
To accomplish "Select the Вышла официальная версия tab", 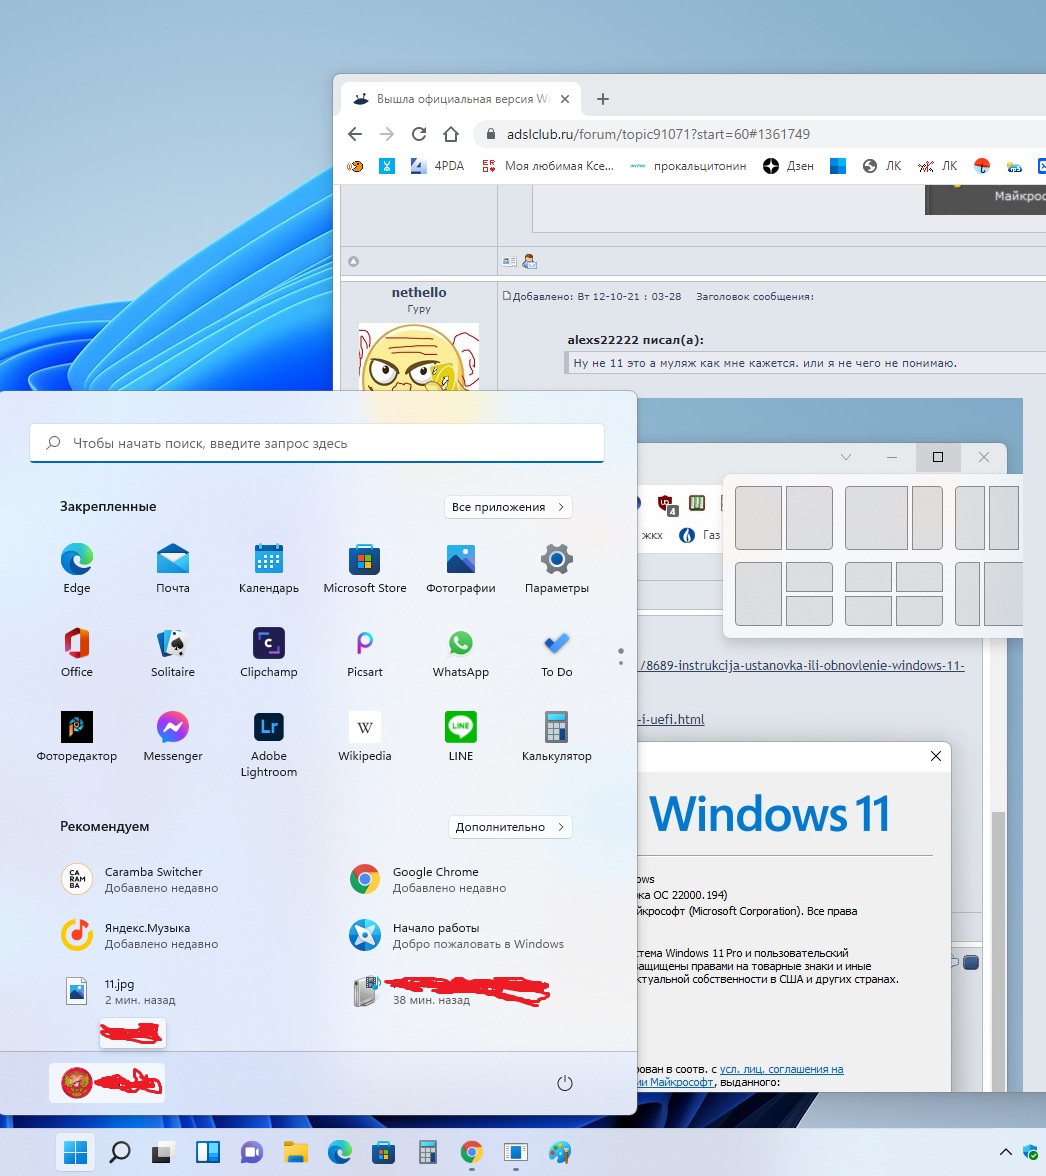I will tap(461, 99).
